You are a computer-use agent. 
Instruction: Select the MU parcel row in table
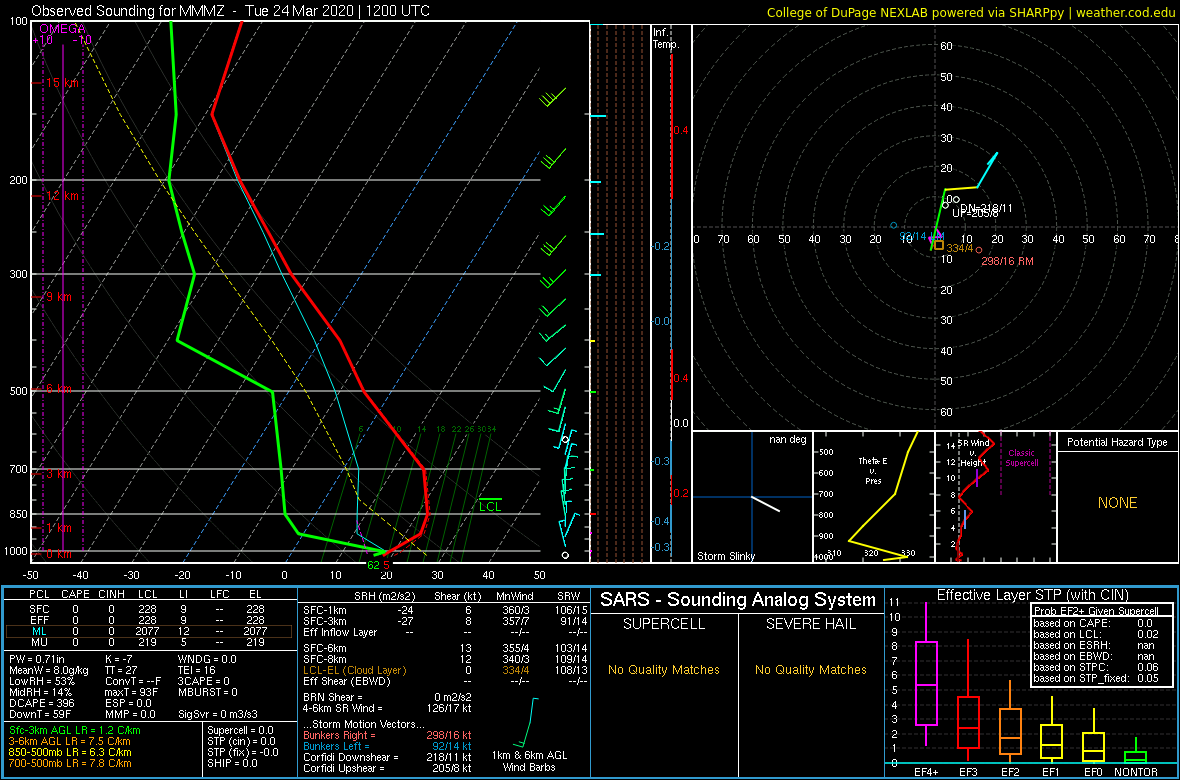pos(151,644)
